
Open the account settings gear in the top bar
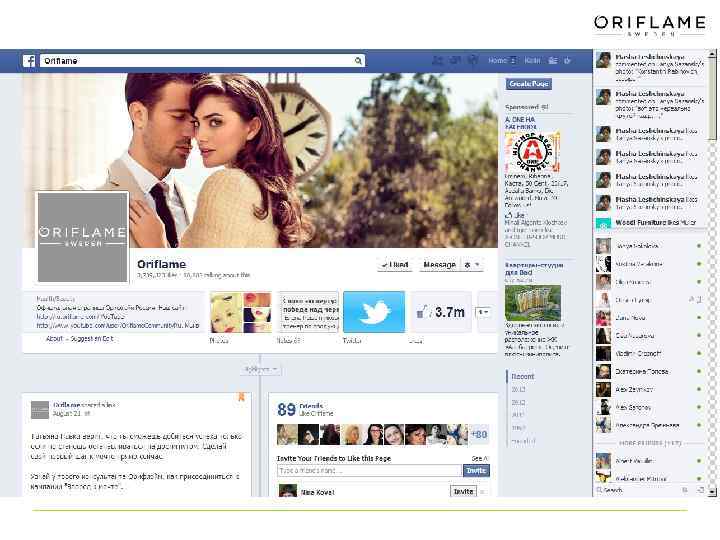tap(568, 61)
